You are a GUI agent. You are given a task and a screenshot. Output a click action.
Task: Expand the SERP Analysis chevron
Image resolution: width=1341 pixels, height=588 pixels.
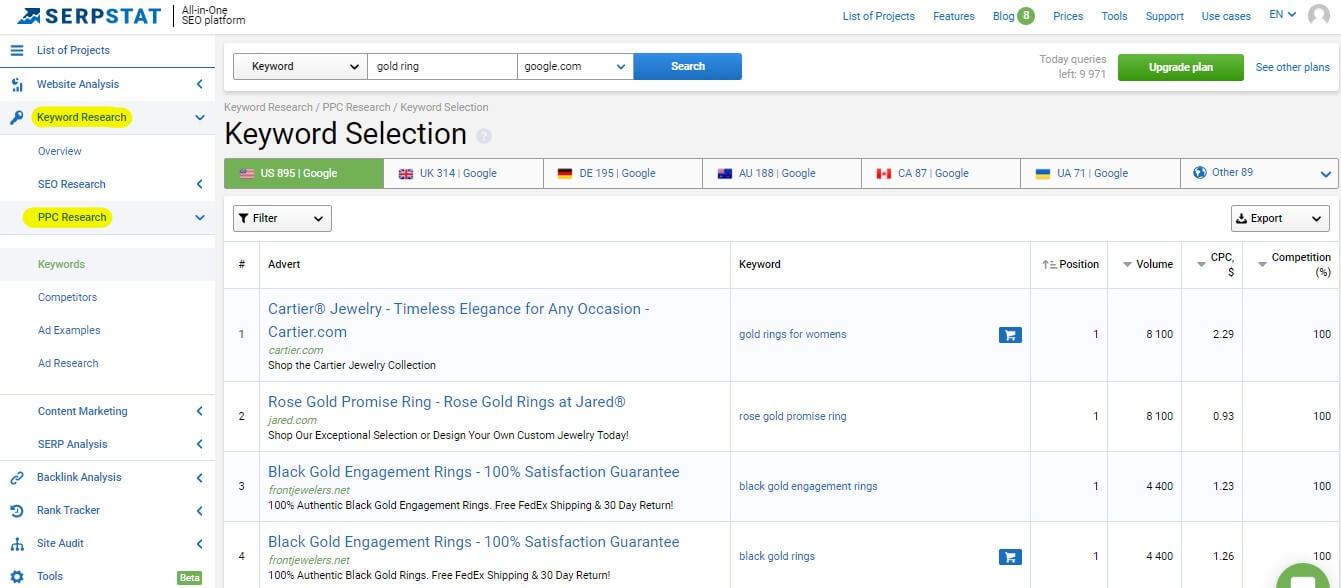[199, 444]
